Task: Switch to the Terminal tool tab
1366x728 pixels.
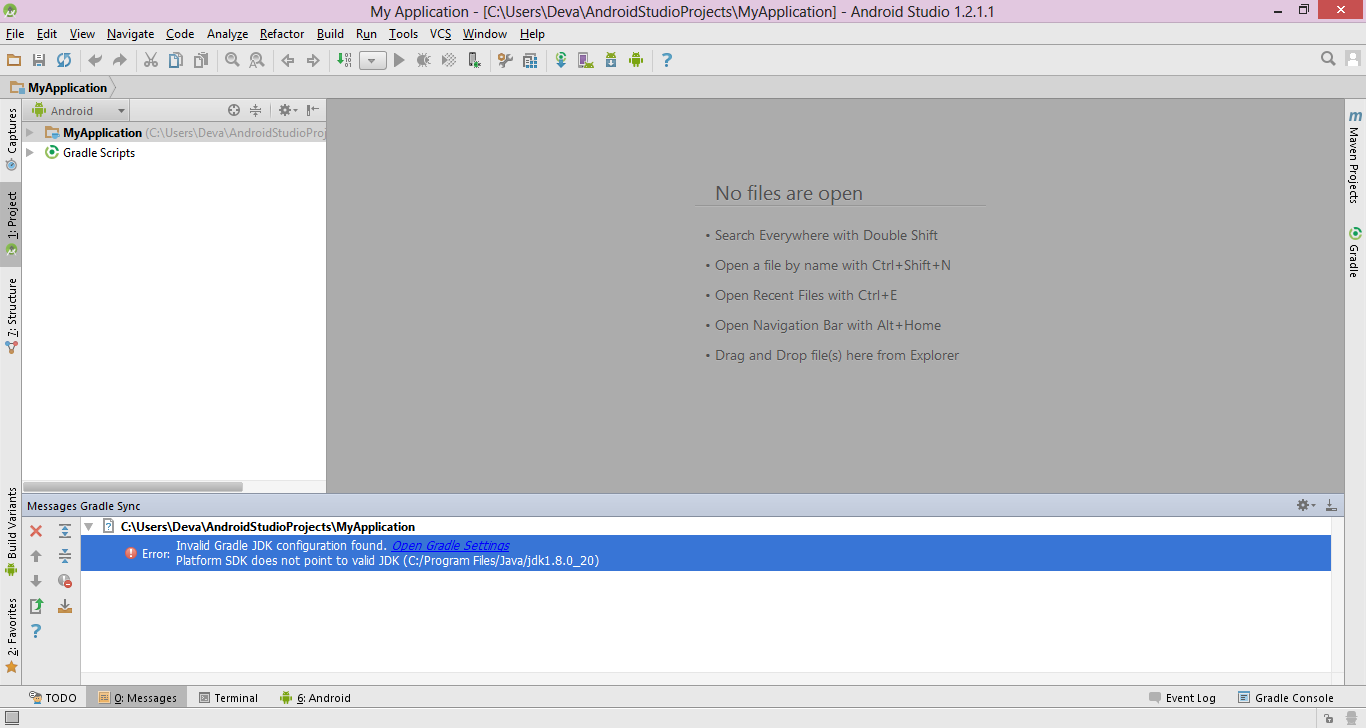Action: (x=228, y=698)
